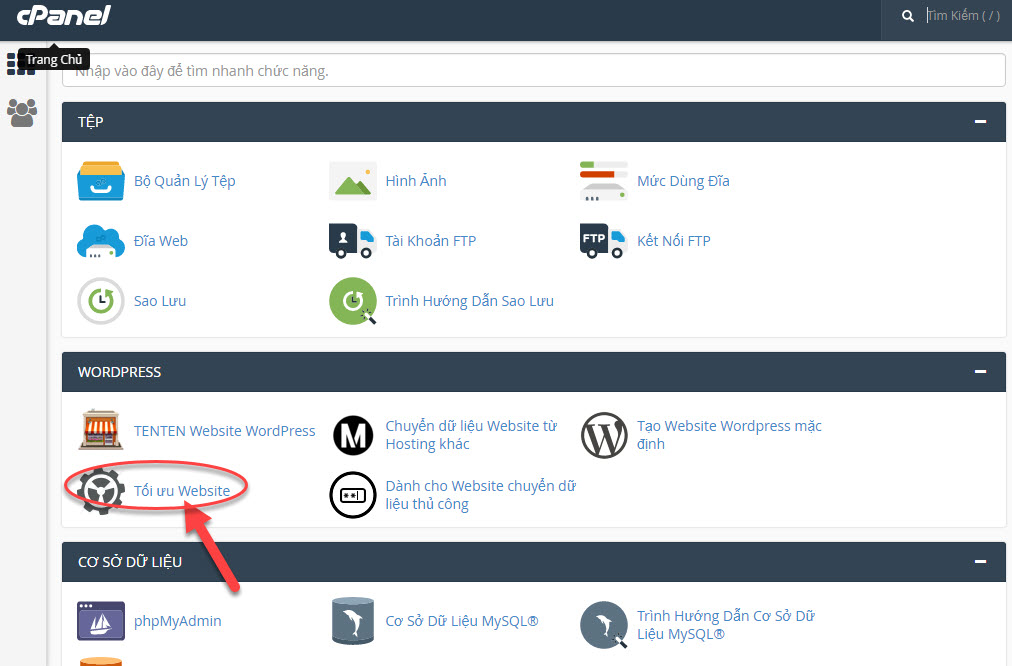The width and height of the screenshot is (1012, 666).
Task: Open the Mức Dùng Đĩa disk usage icon
Action: (603, 181)
